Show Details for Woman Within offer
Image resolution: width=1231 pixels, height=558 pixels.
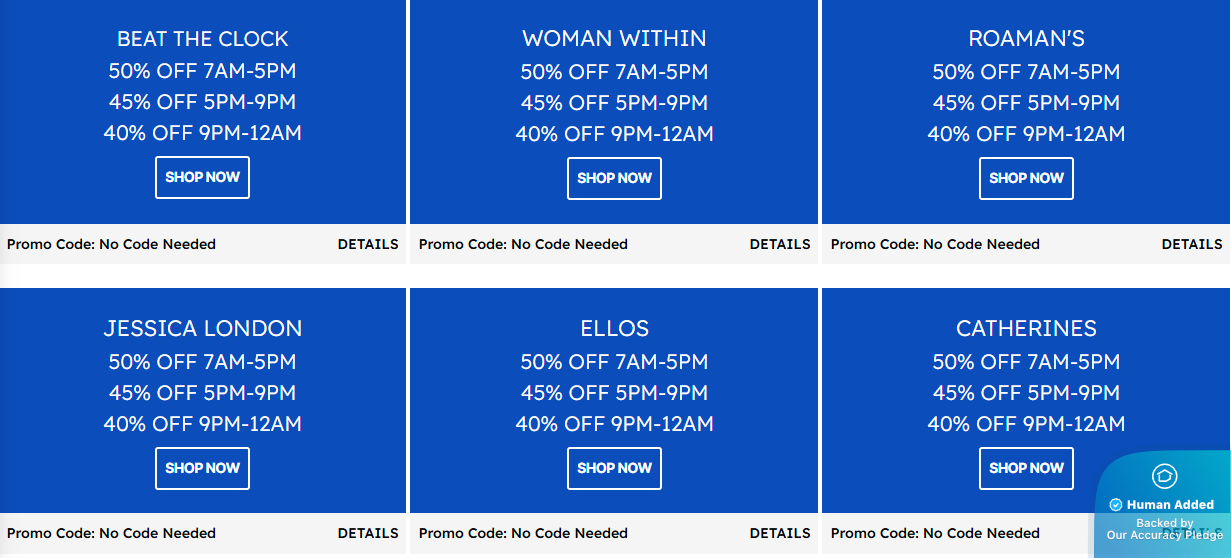[x=780, y=244]
